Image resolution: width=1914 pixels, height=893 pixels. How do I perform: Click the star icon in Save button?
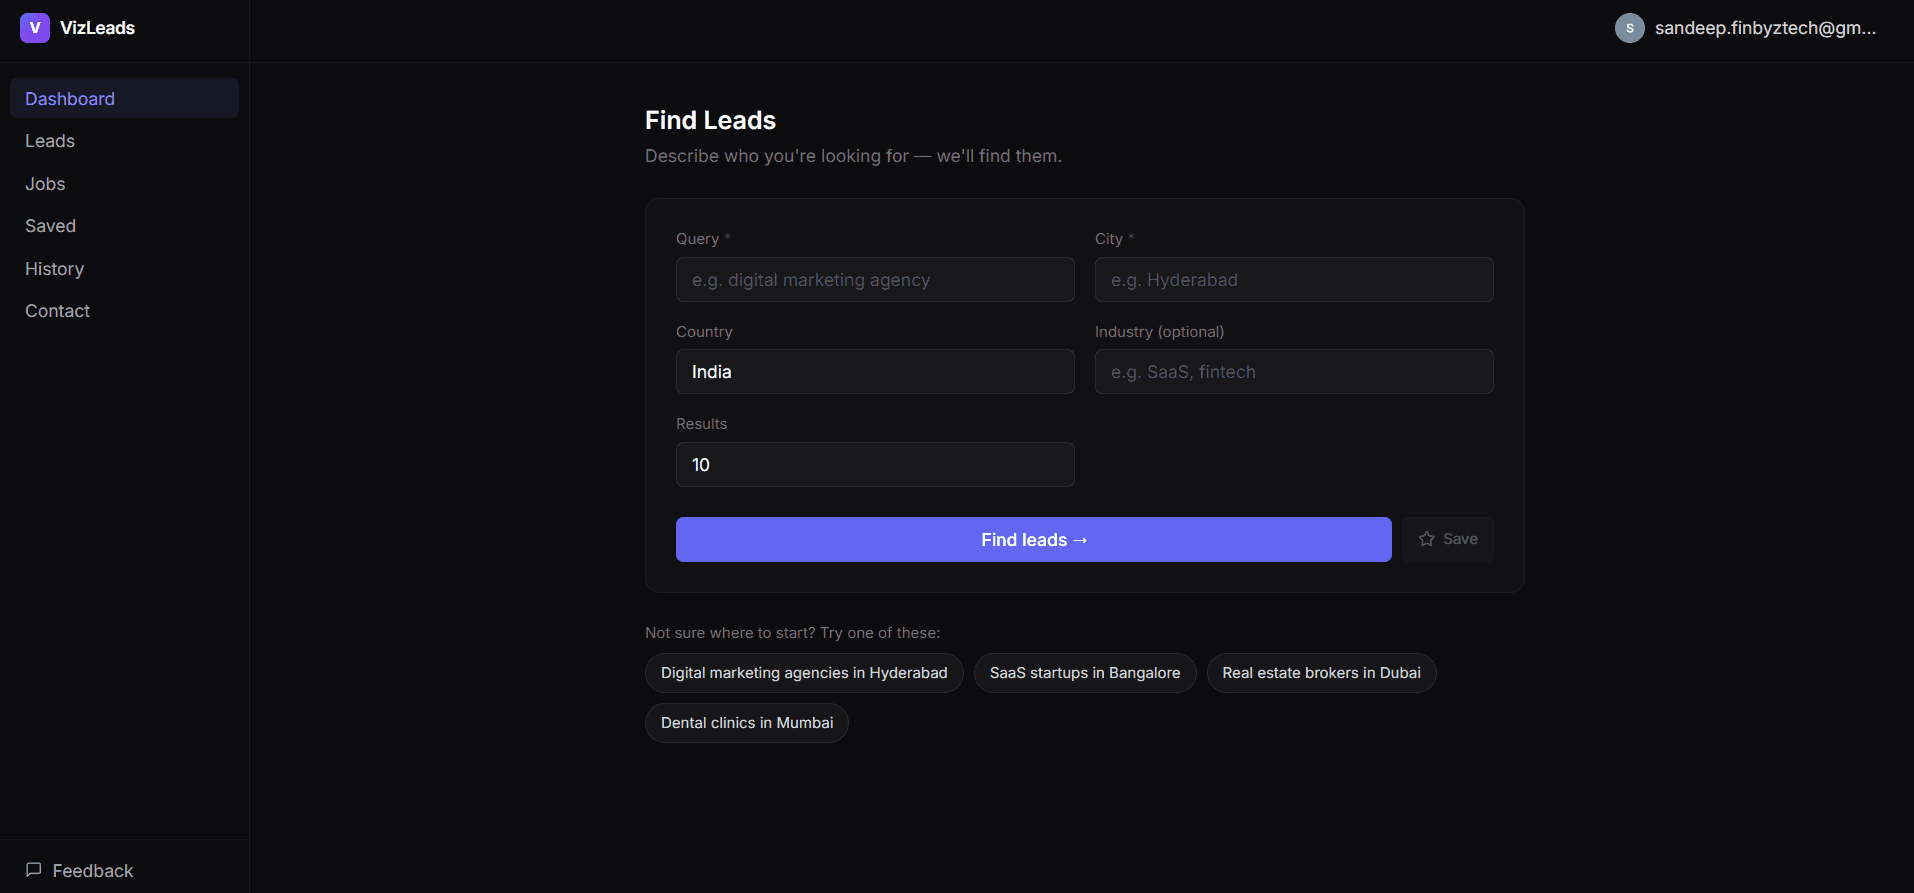(1426, 539)
